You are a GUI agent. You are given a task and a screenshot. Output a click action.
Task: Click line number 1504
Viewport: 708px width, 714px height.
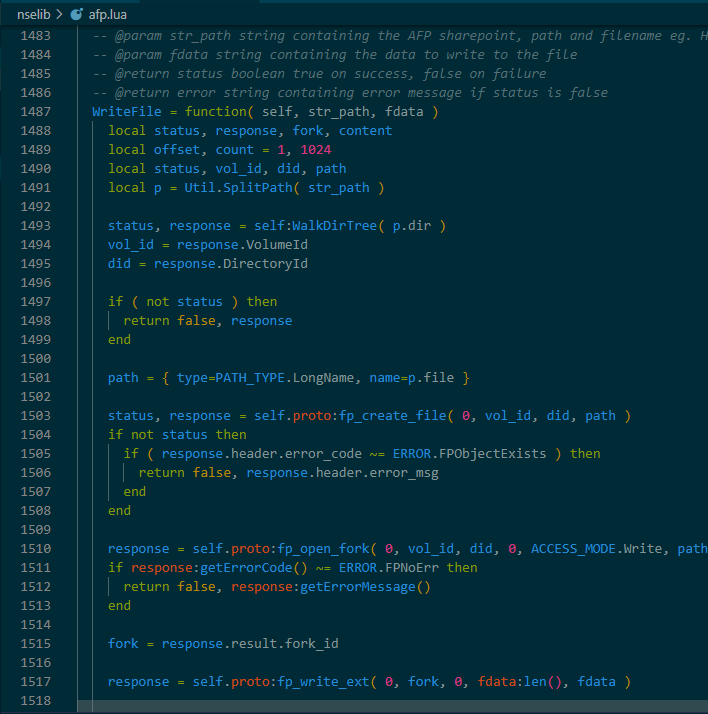36,434
